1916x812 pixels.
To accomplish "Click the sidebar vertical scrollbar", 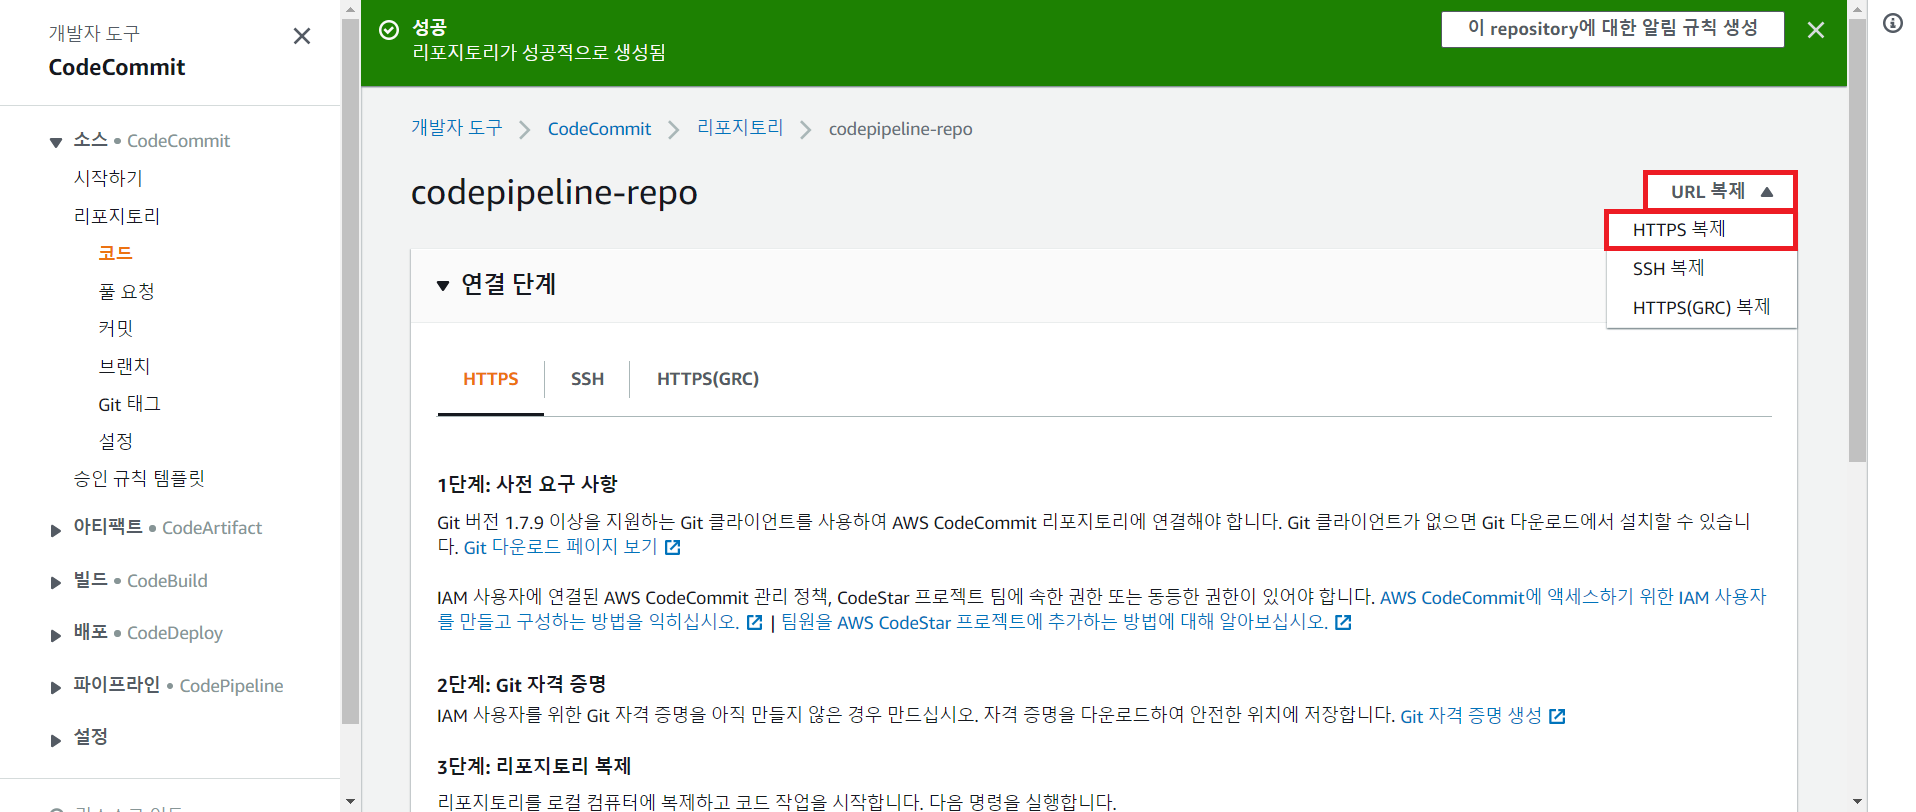I will (350, 370).
